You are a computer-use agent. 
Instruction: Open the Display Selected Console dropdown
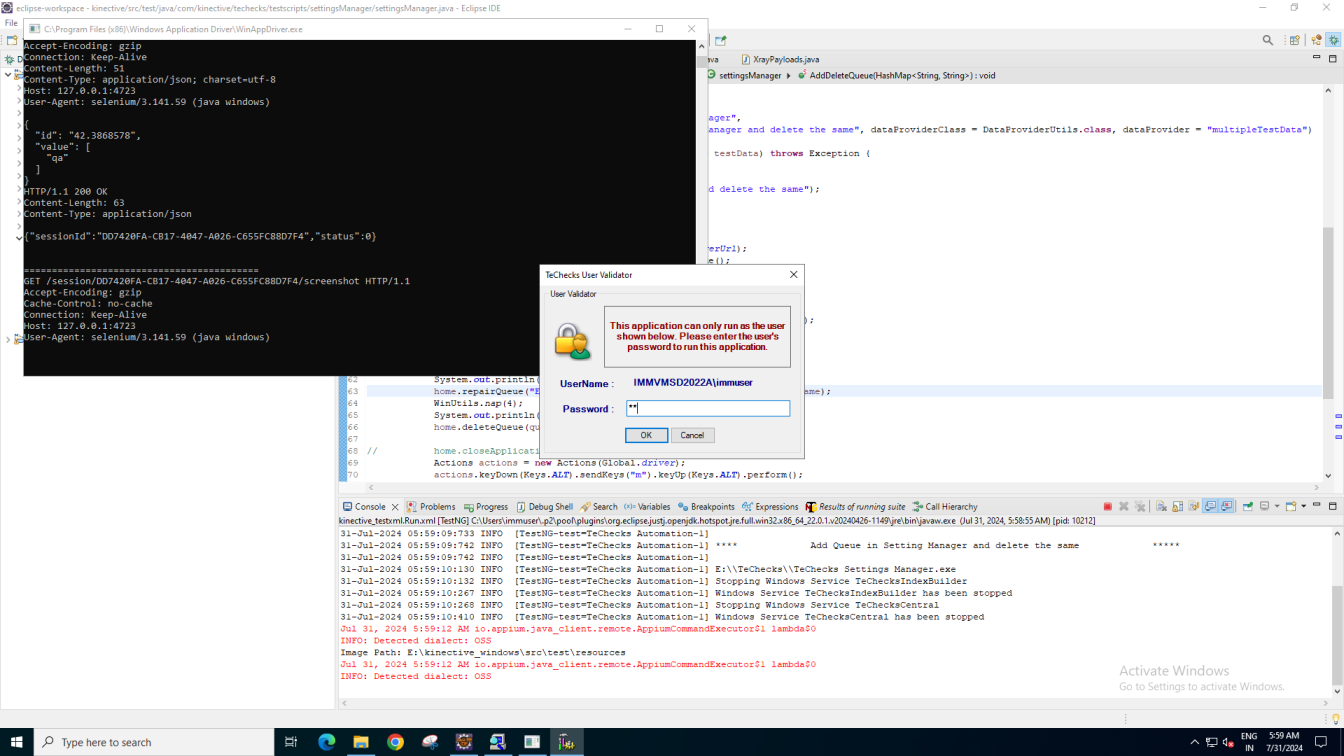(x=1275, y=507)
